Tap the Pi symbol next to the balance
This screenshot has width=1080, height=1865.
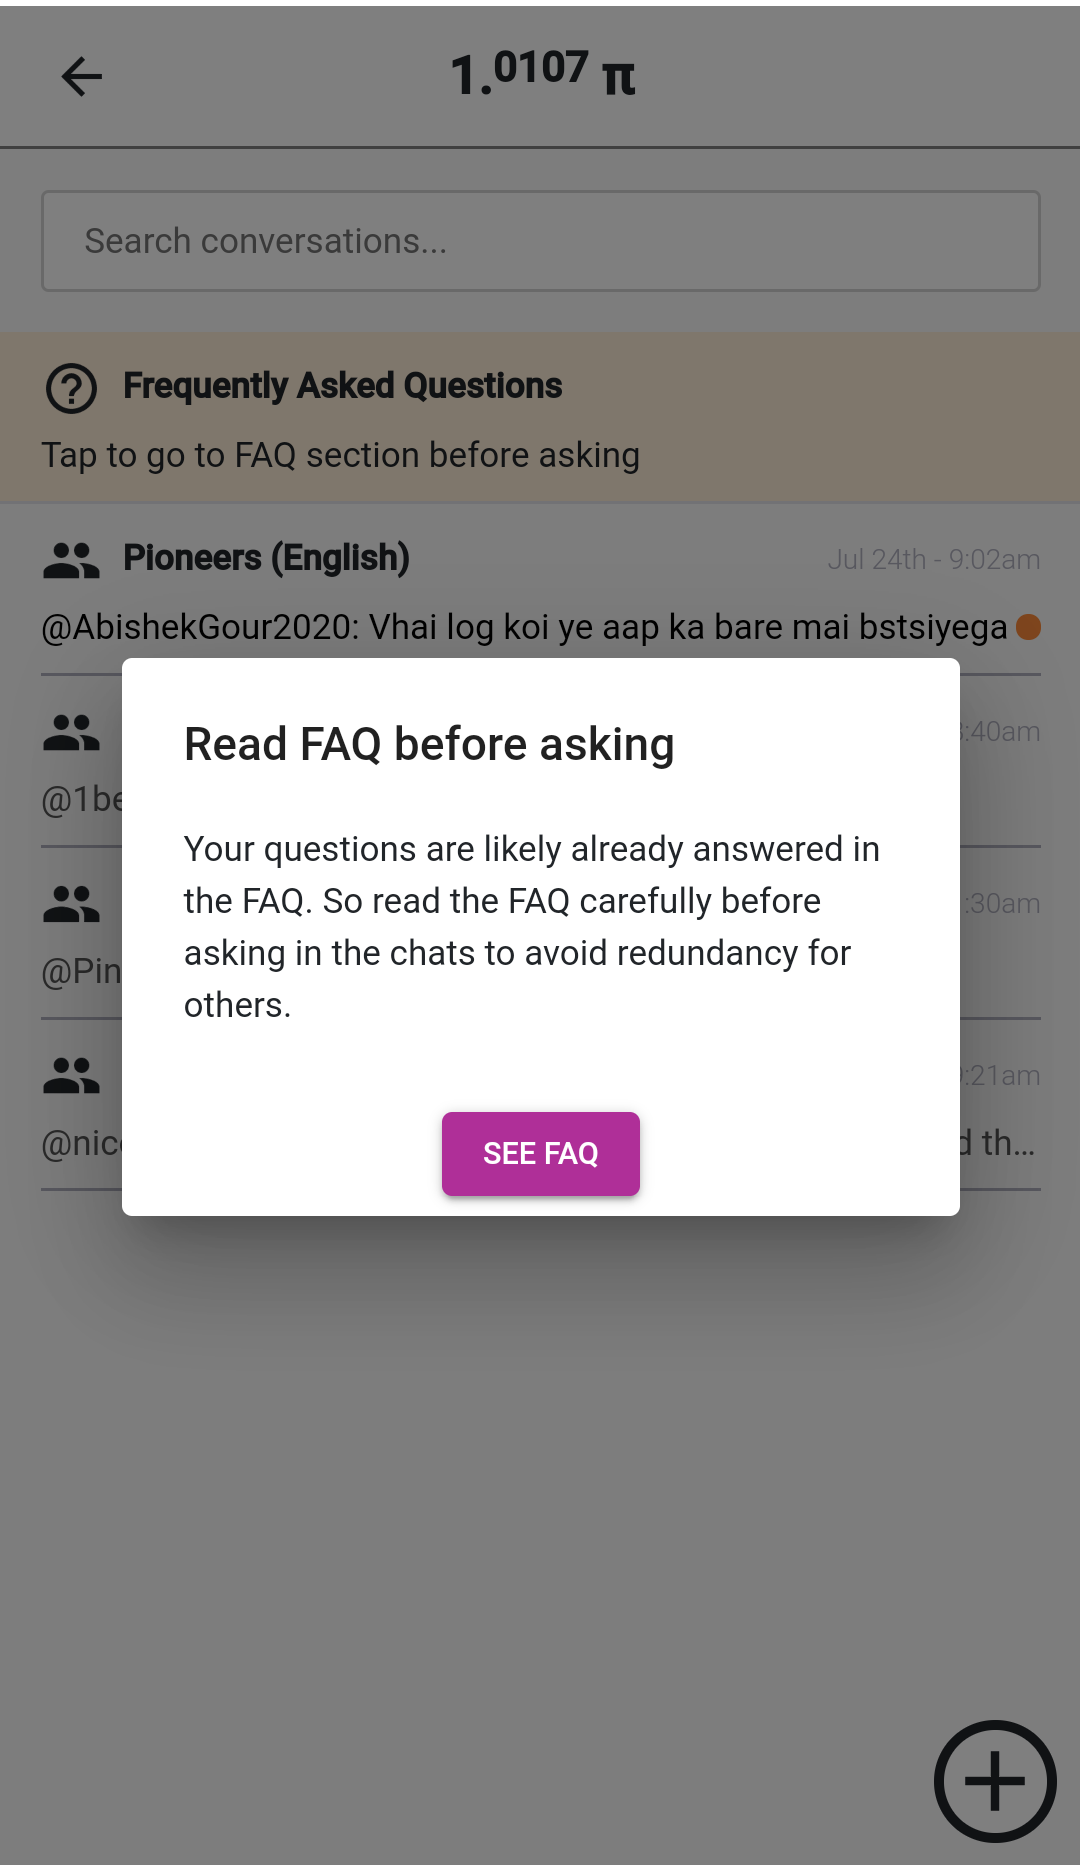pos(619,77)
